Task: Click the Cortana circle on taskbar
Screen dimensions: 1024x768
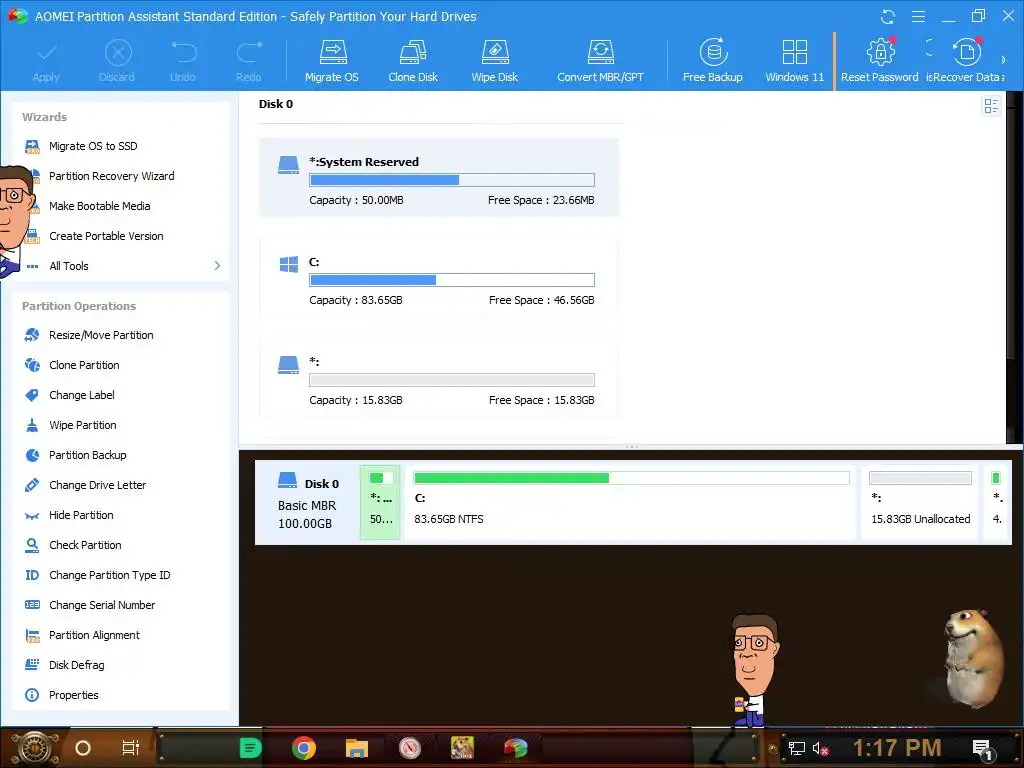Action: 83,748
